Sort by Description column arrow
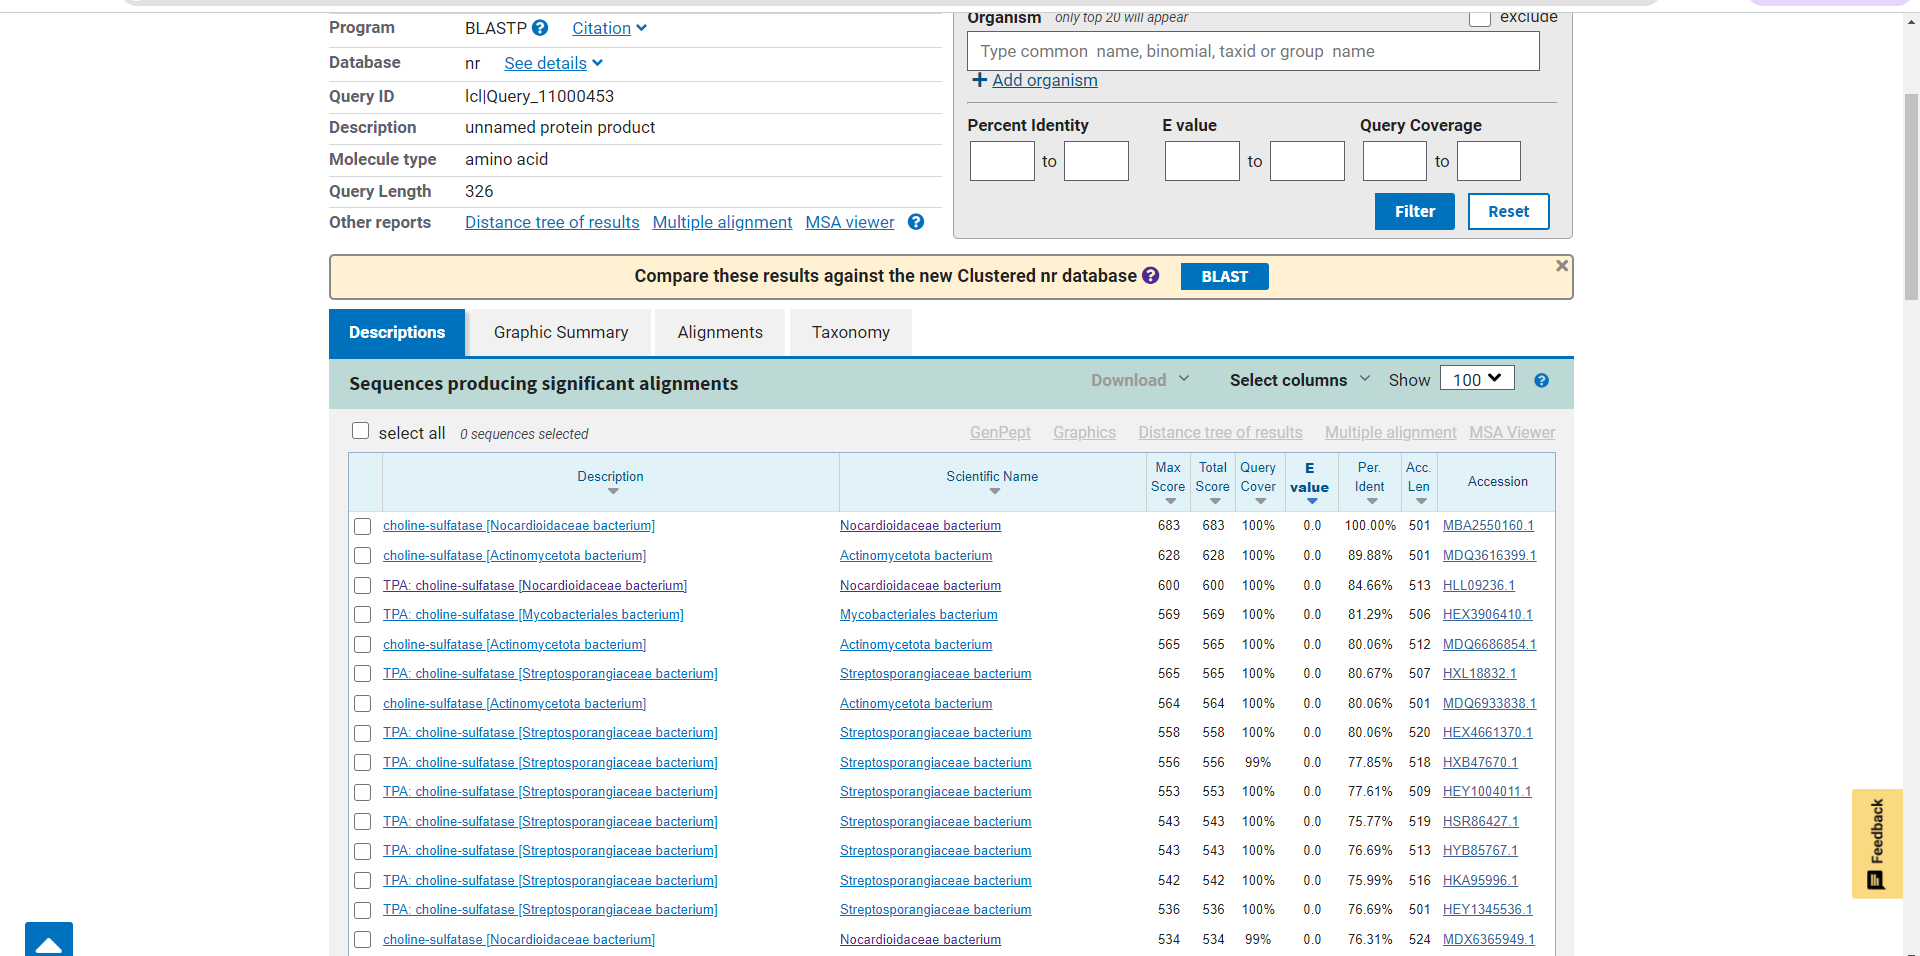This screenshot has width=1920, height=956. click(613, 491)
